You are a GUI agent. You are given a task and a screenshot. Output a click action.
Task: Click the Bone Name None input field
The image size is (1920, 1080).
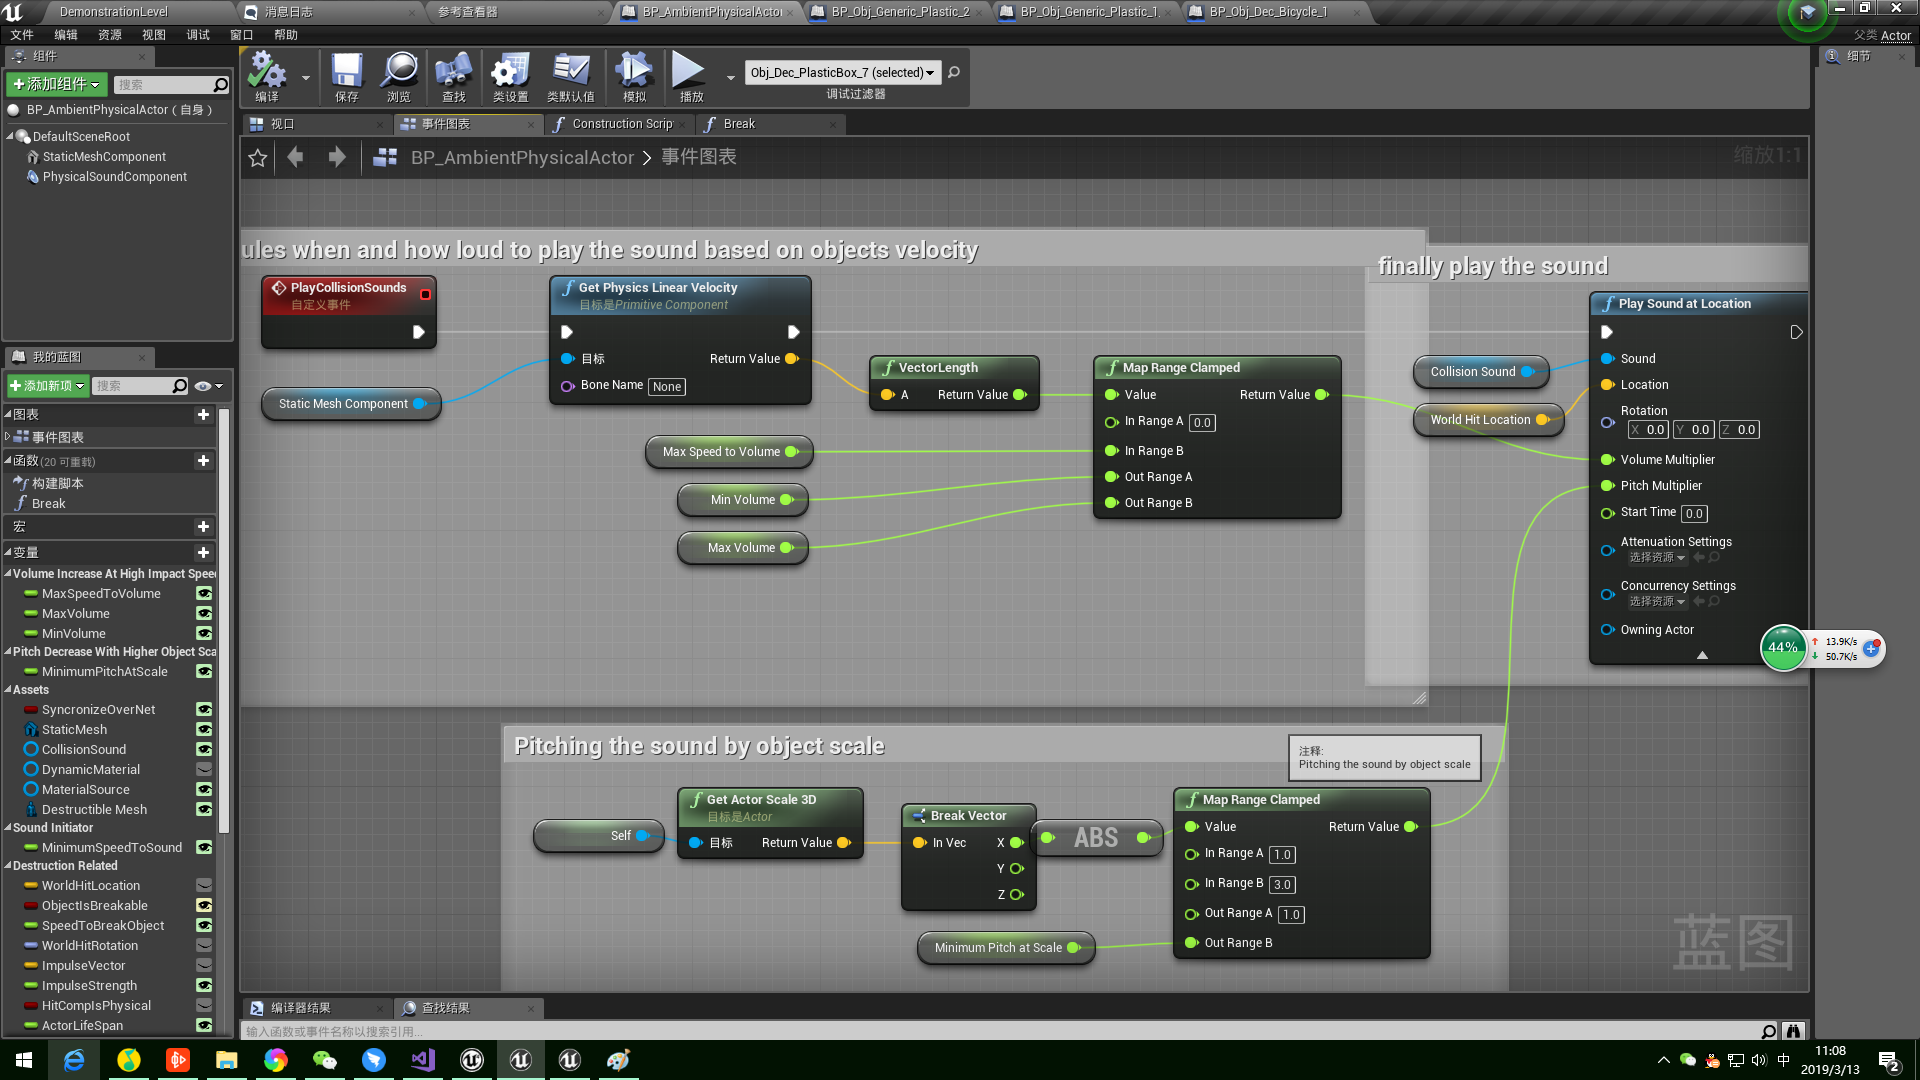coord(666,387)
